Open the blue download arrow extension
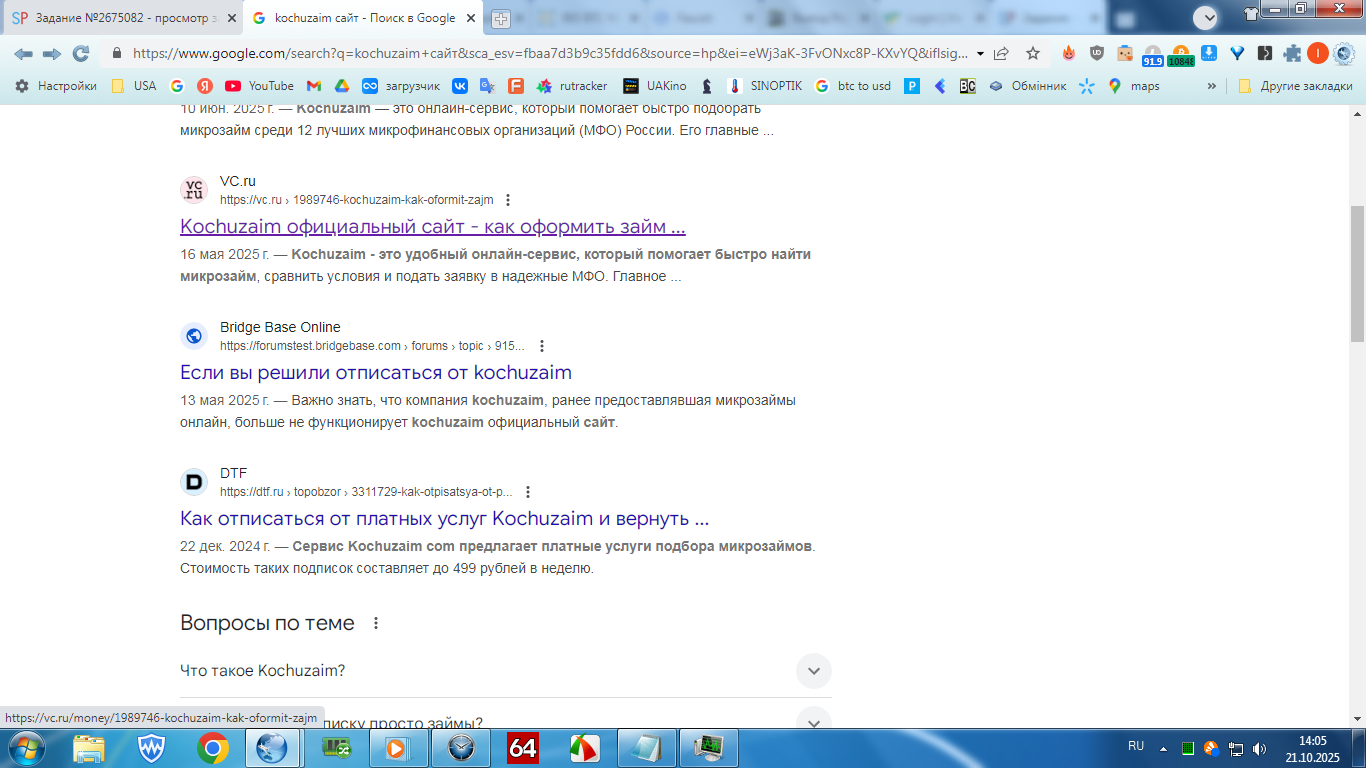1366x768 pixels. [x=1209, y=54]
